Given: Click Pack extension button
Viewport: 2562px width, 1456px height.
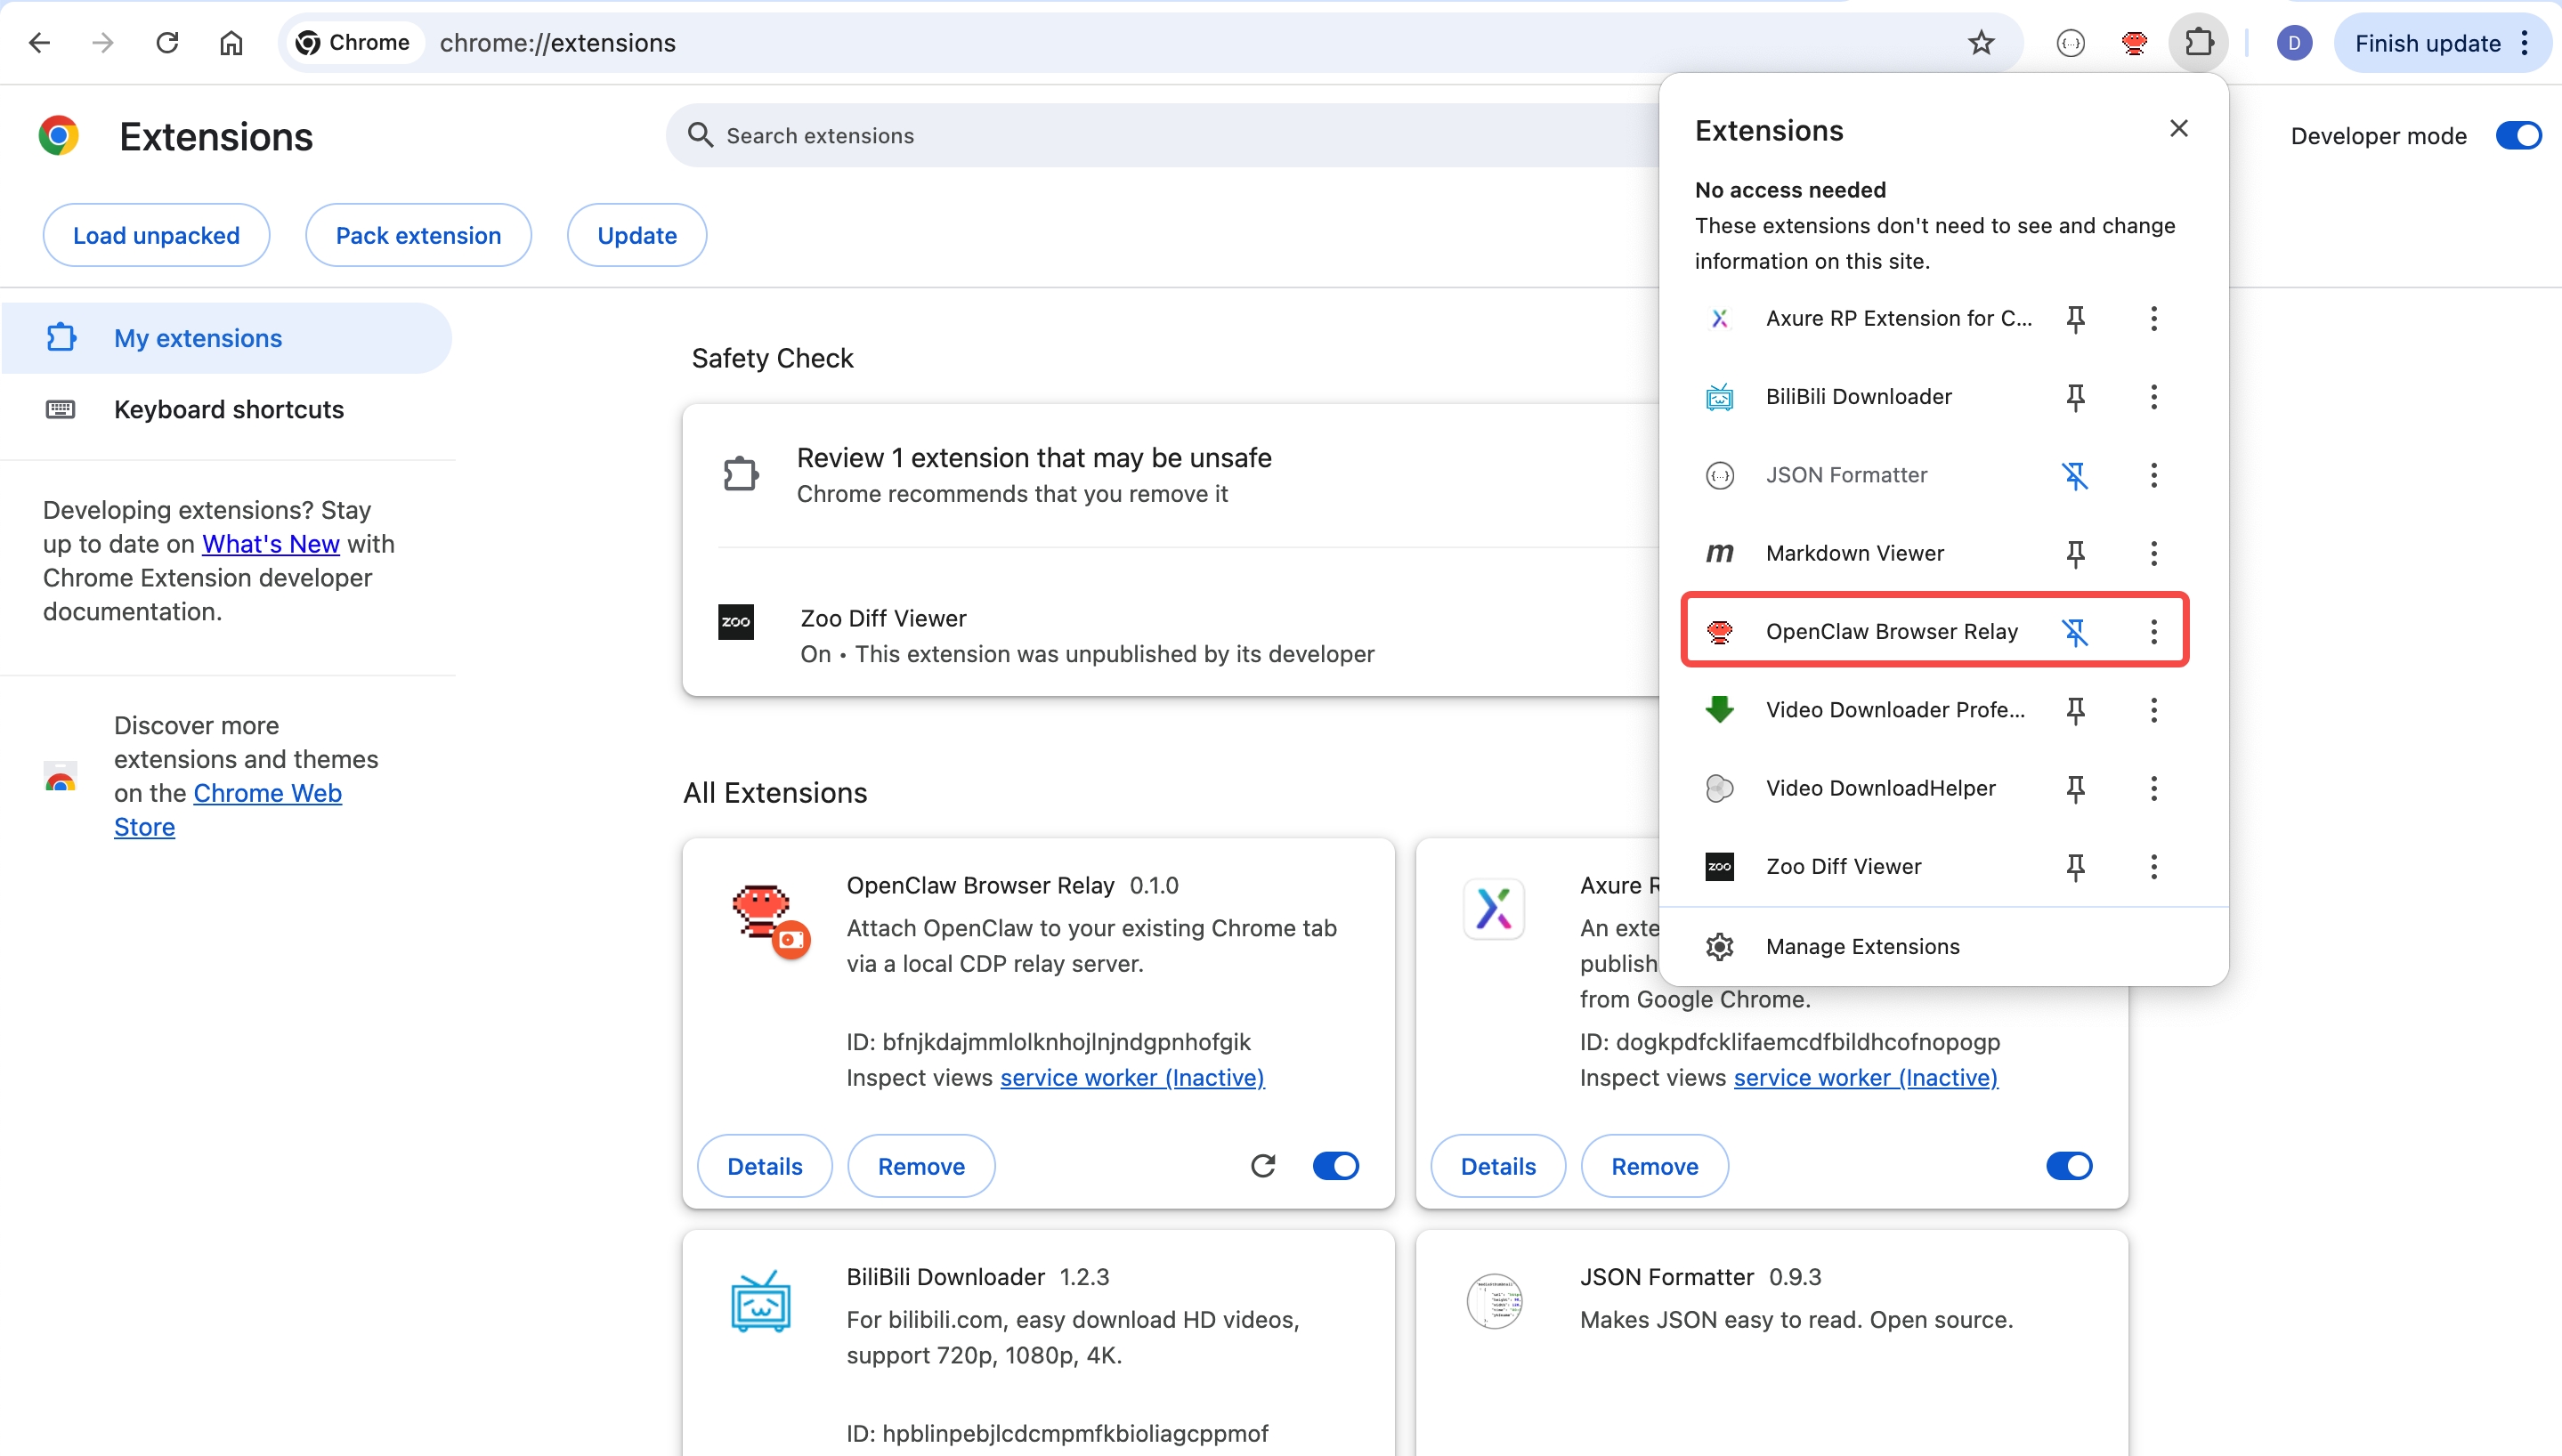Looking at the screenshot, I should coord(418,236).
